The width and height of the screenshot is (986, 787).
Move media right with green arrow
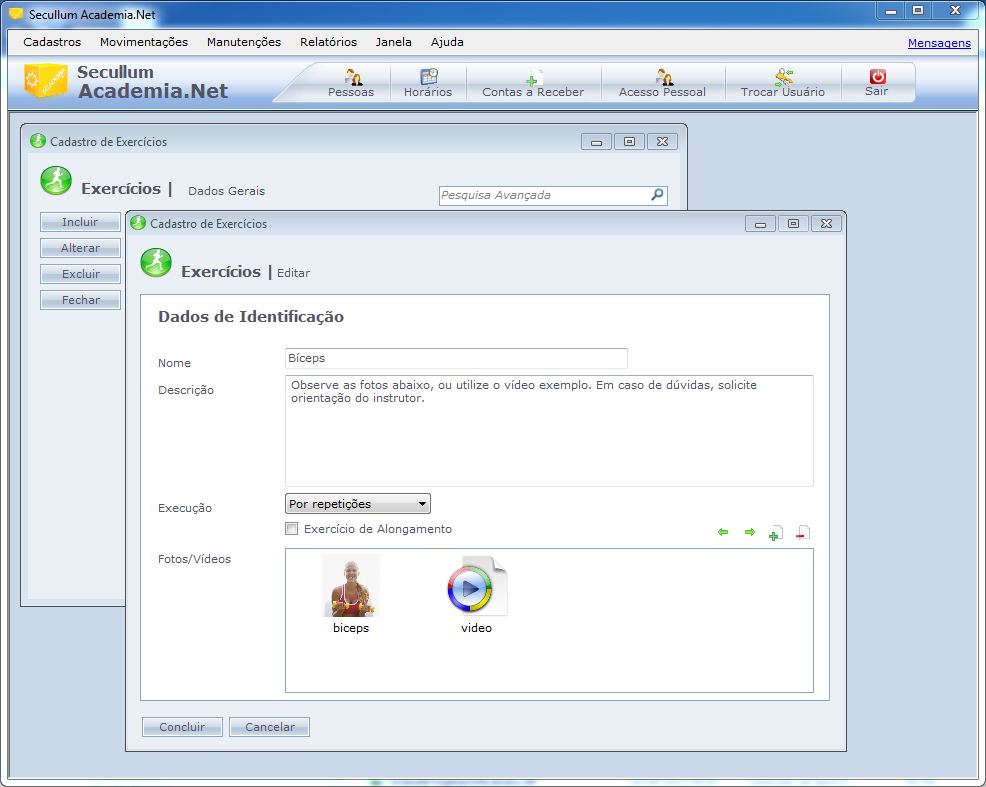749,533
